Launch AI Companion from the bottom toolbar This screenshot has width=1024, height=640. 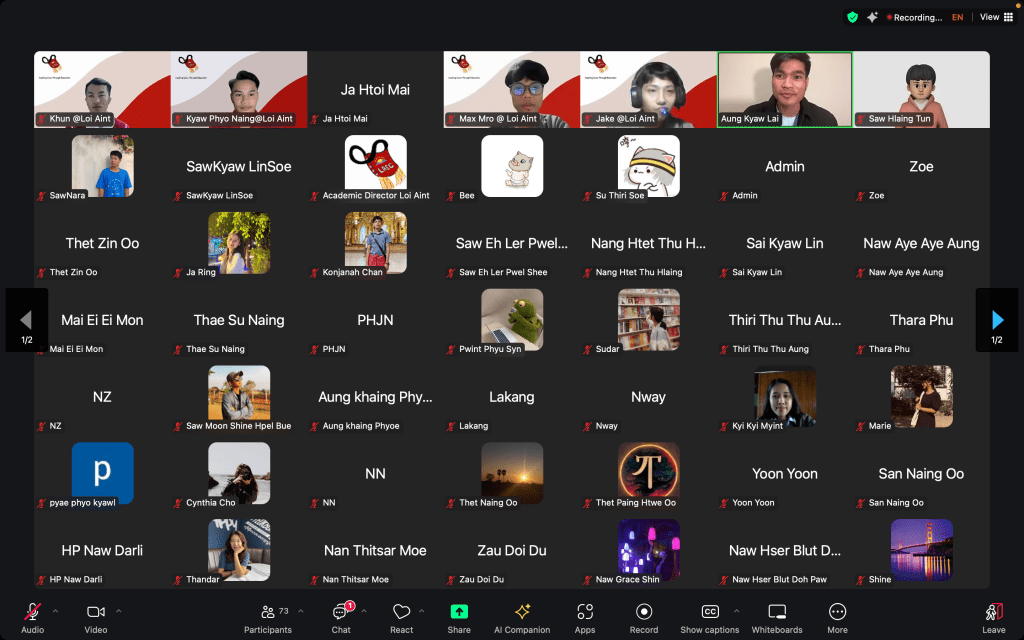[521, 618]
